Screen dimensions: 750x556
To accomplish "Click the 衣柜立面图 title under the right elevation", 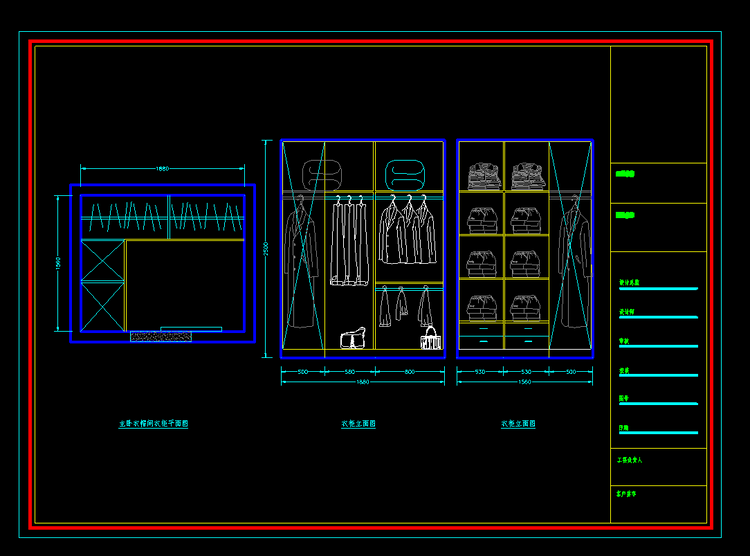I will click(x=518, y=423).
